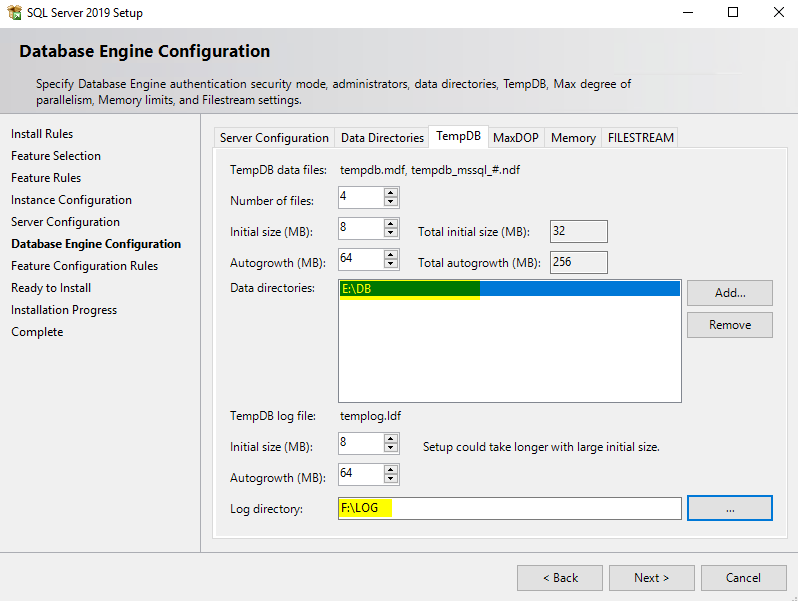Click Add to add a data directory
The width and height of the screenshot is (798, 601).
(x=729, y=293)
